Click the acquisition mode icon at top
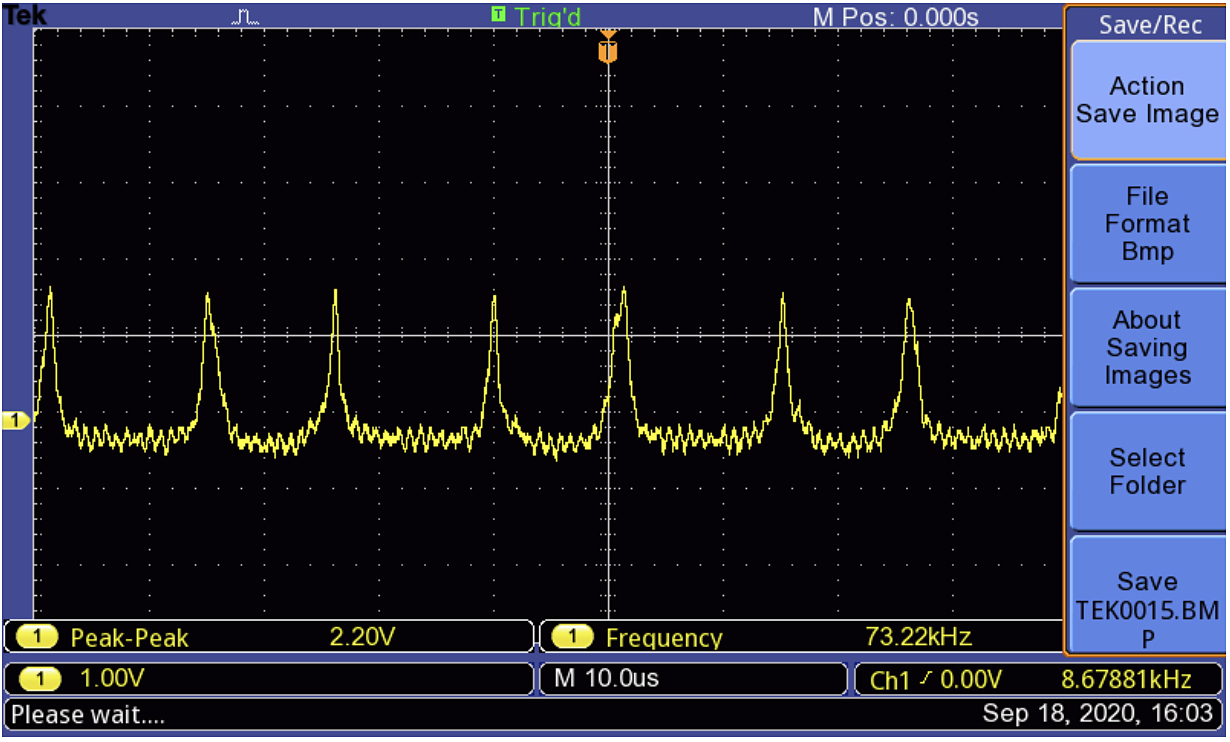Screen dimensions: 1230x742 (245, 17)
